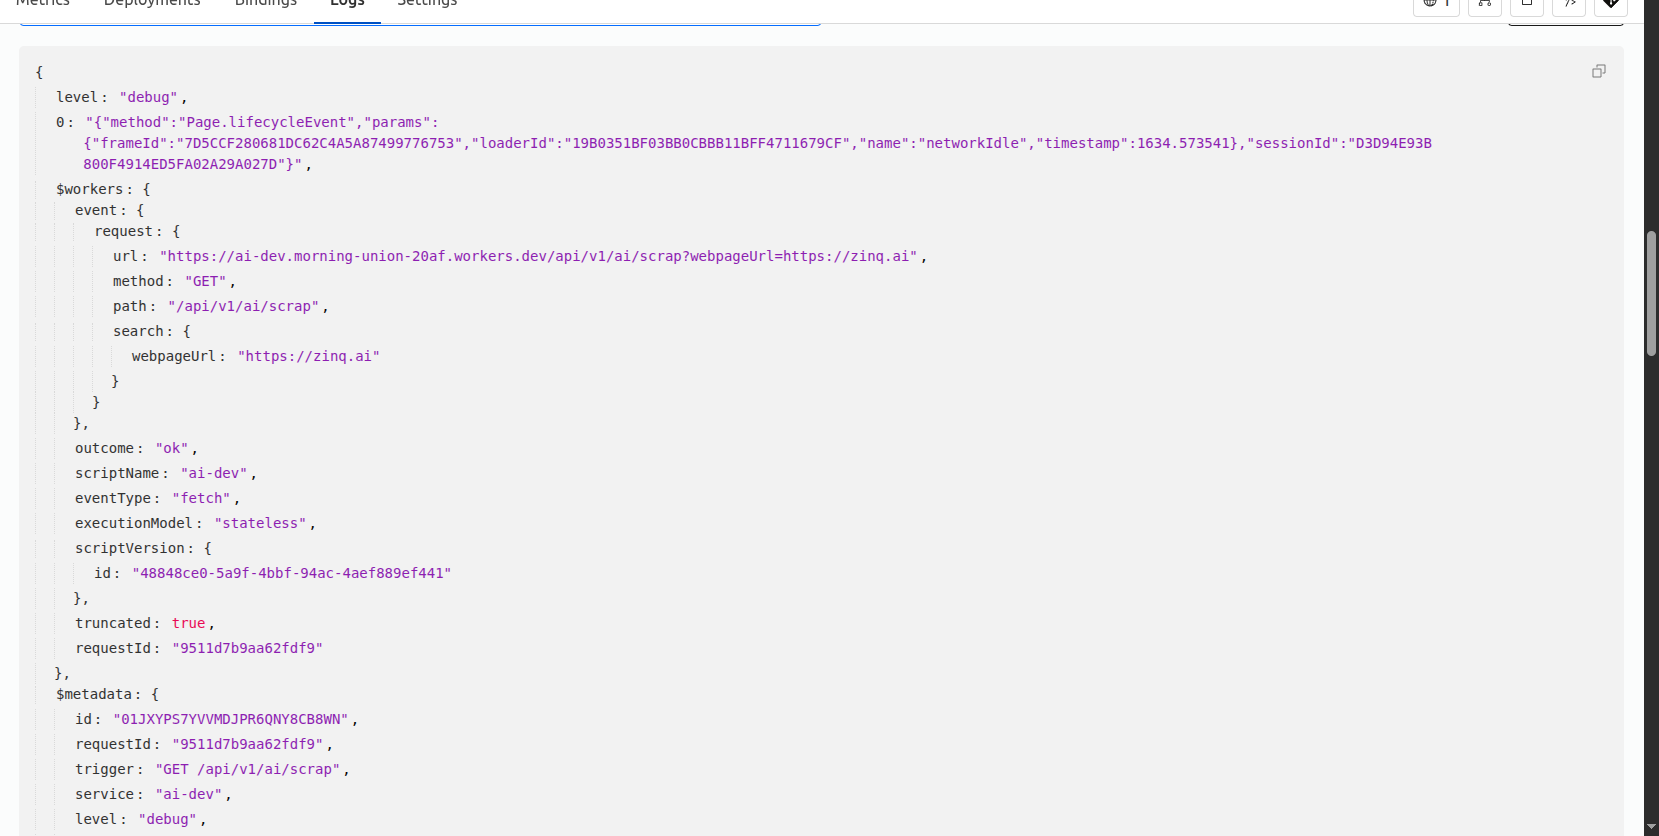The width and height of the screenshot is (1659, 836).
Task: Click the "scriptName" key
Action: (117, 473)
